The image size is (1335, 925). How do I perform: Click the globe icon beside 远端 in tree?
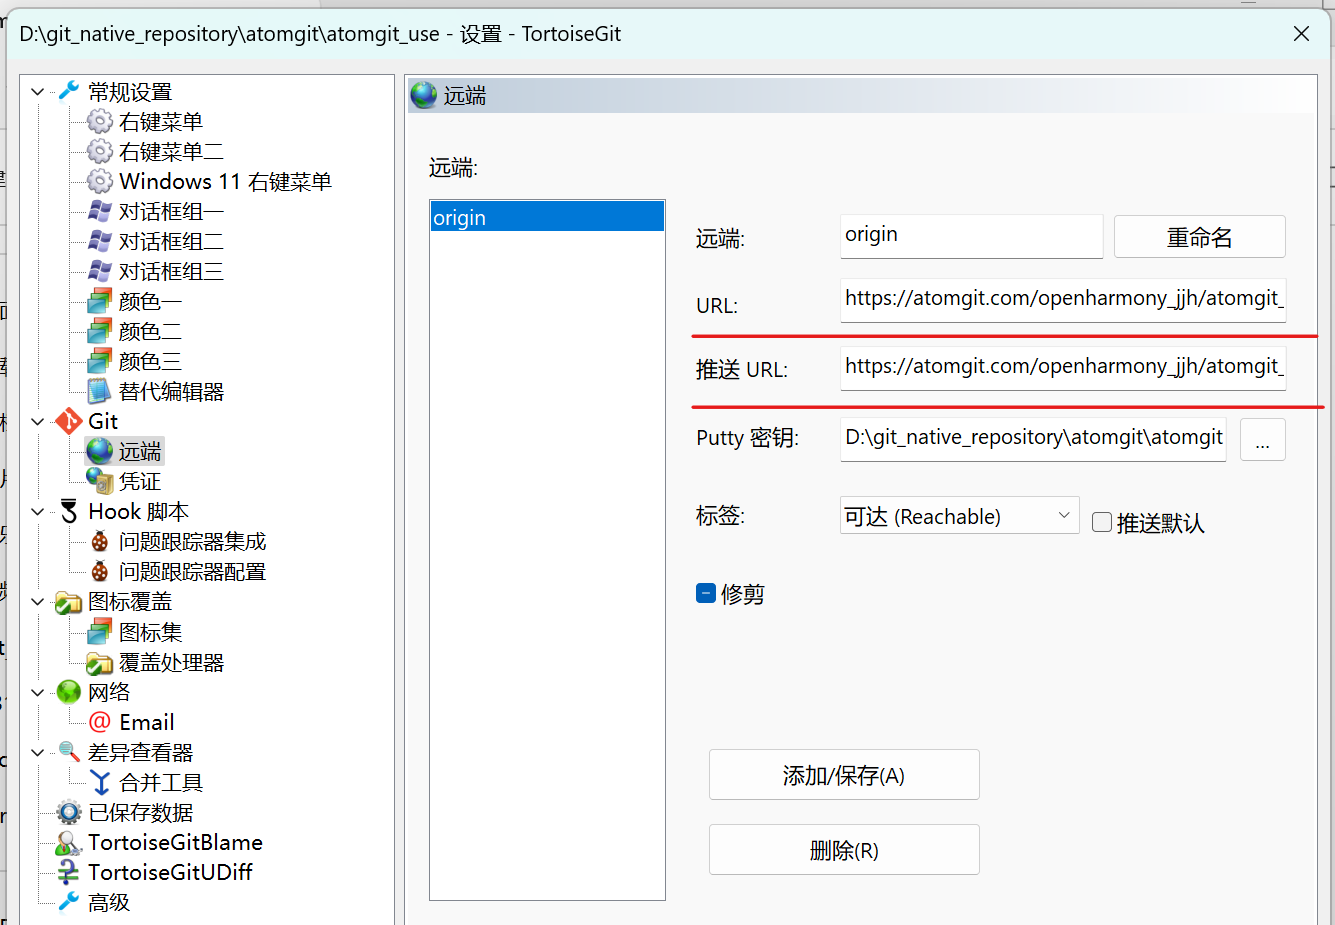100,451
